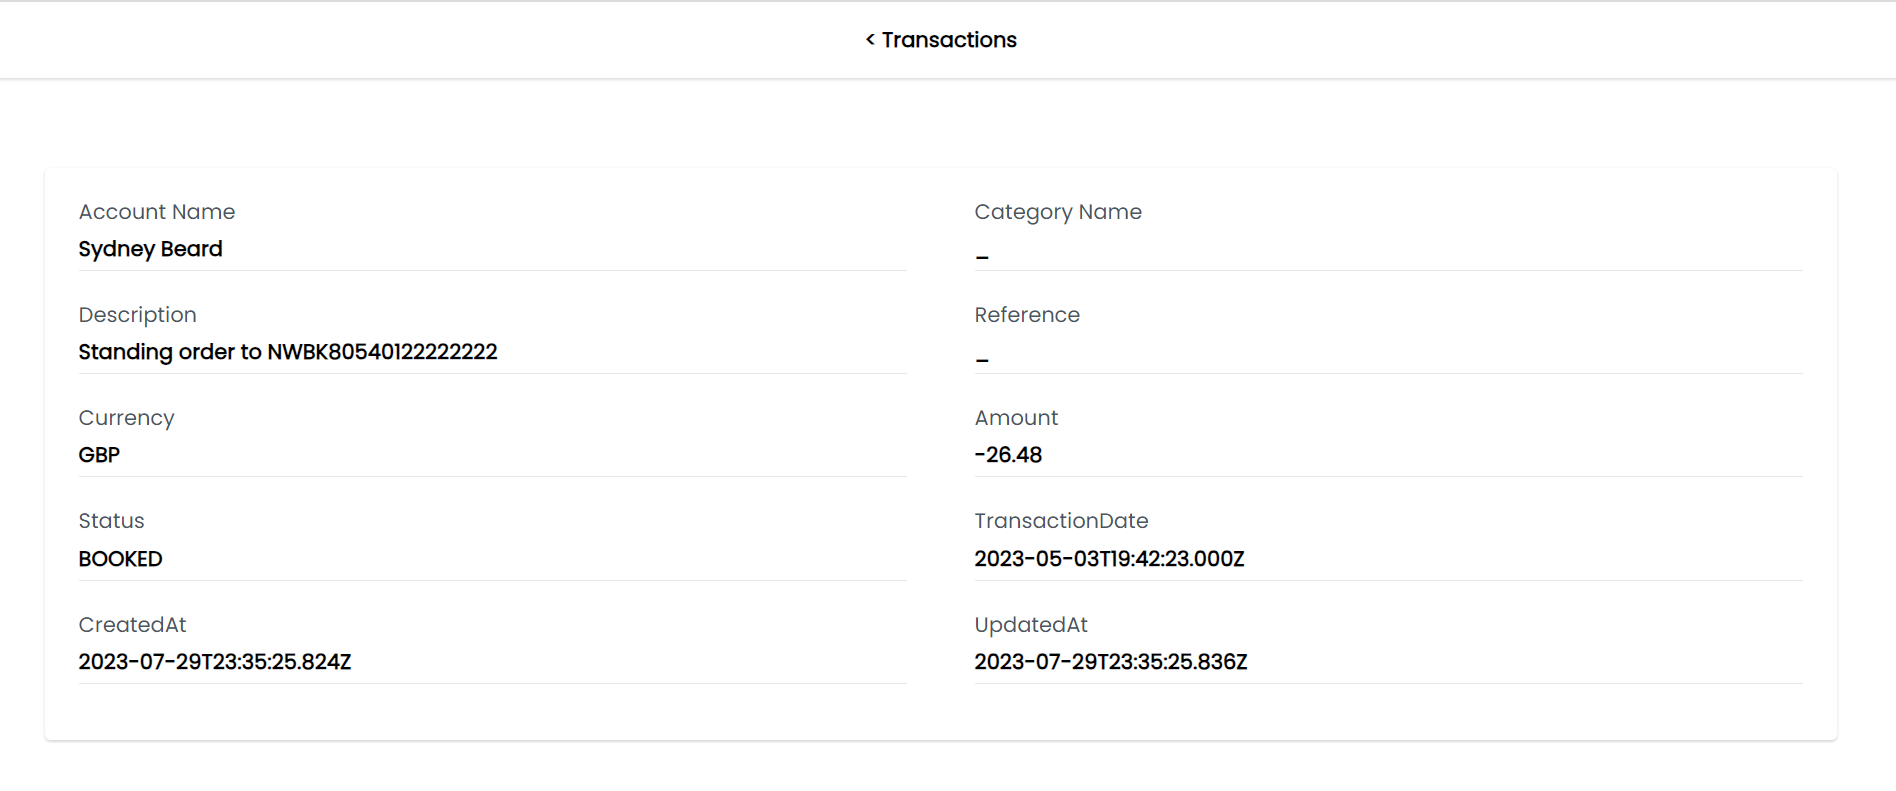Viewport: 1896px width, 791px height.
Task: Click the Account Name label
Action: point(157,212)
